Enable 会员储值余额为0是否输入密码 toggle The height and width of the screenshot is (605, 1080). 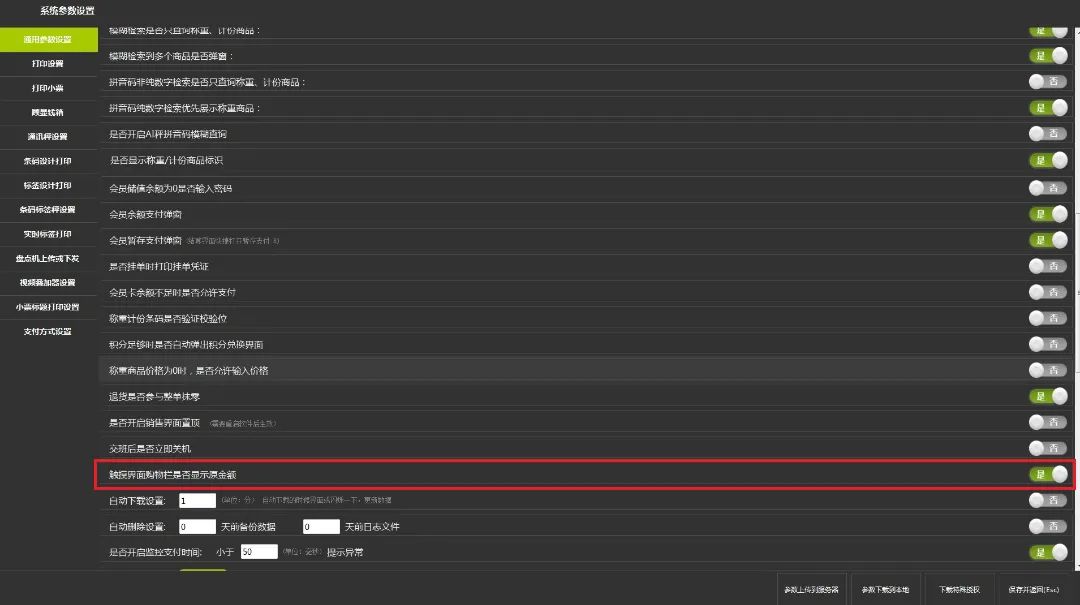click(1048, 188)
